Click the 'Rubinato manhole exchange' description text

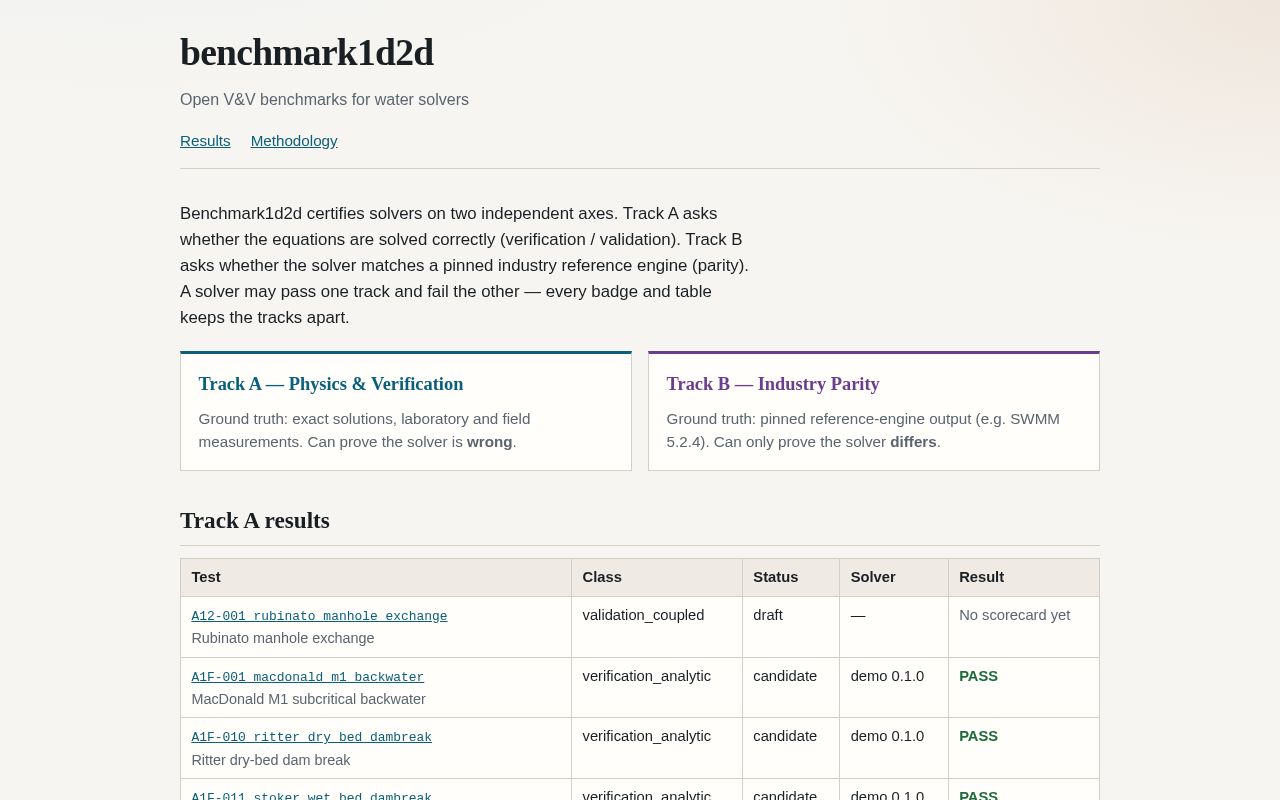[x=283, y=638]
